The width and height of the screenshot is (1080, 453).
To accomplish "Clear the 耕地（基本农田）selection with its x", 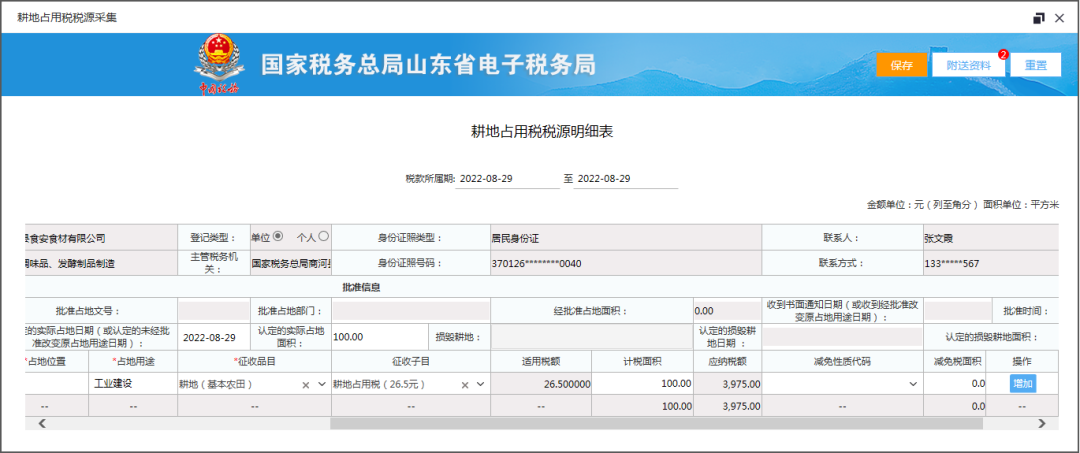I will click(x=306, y=385).
